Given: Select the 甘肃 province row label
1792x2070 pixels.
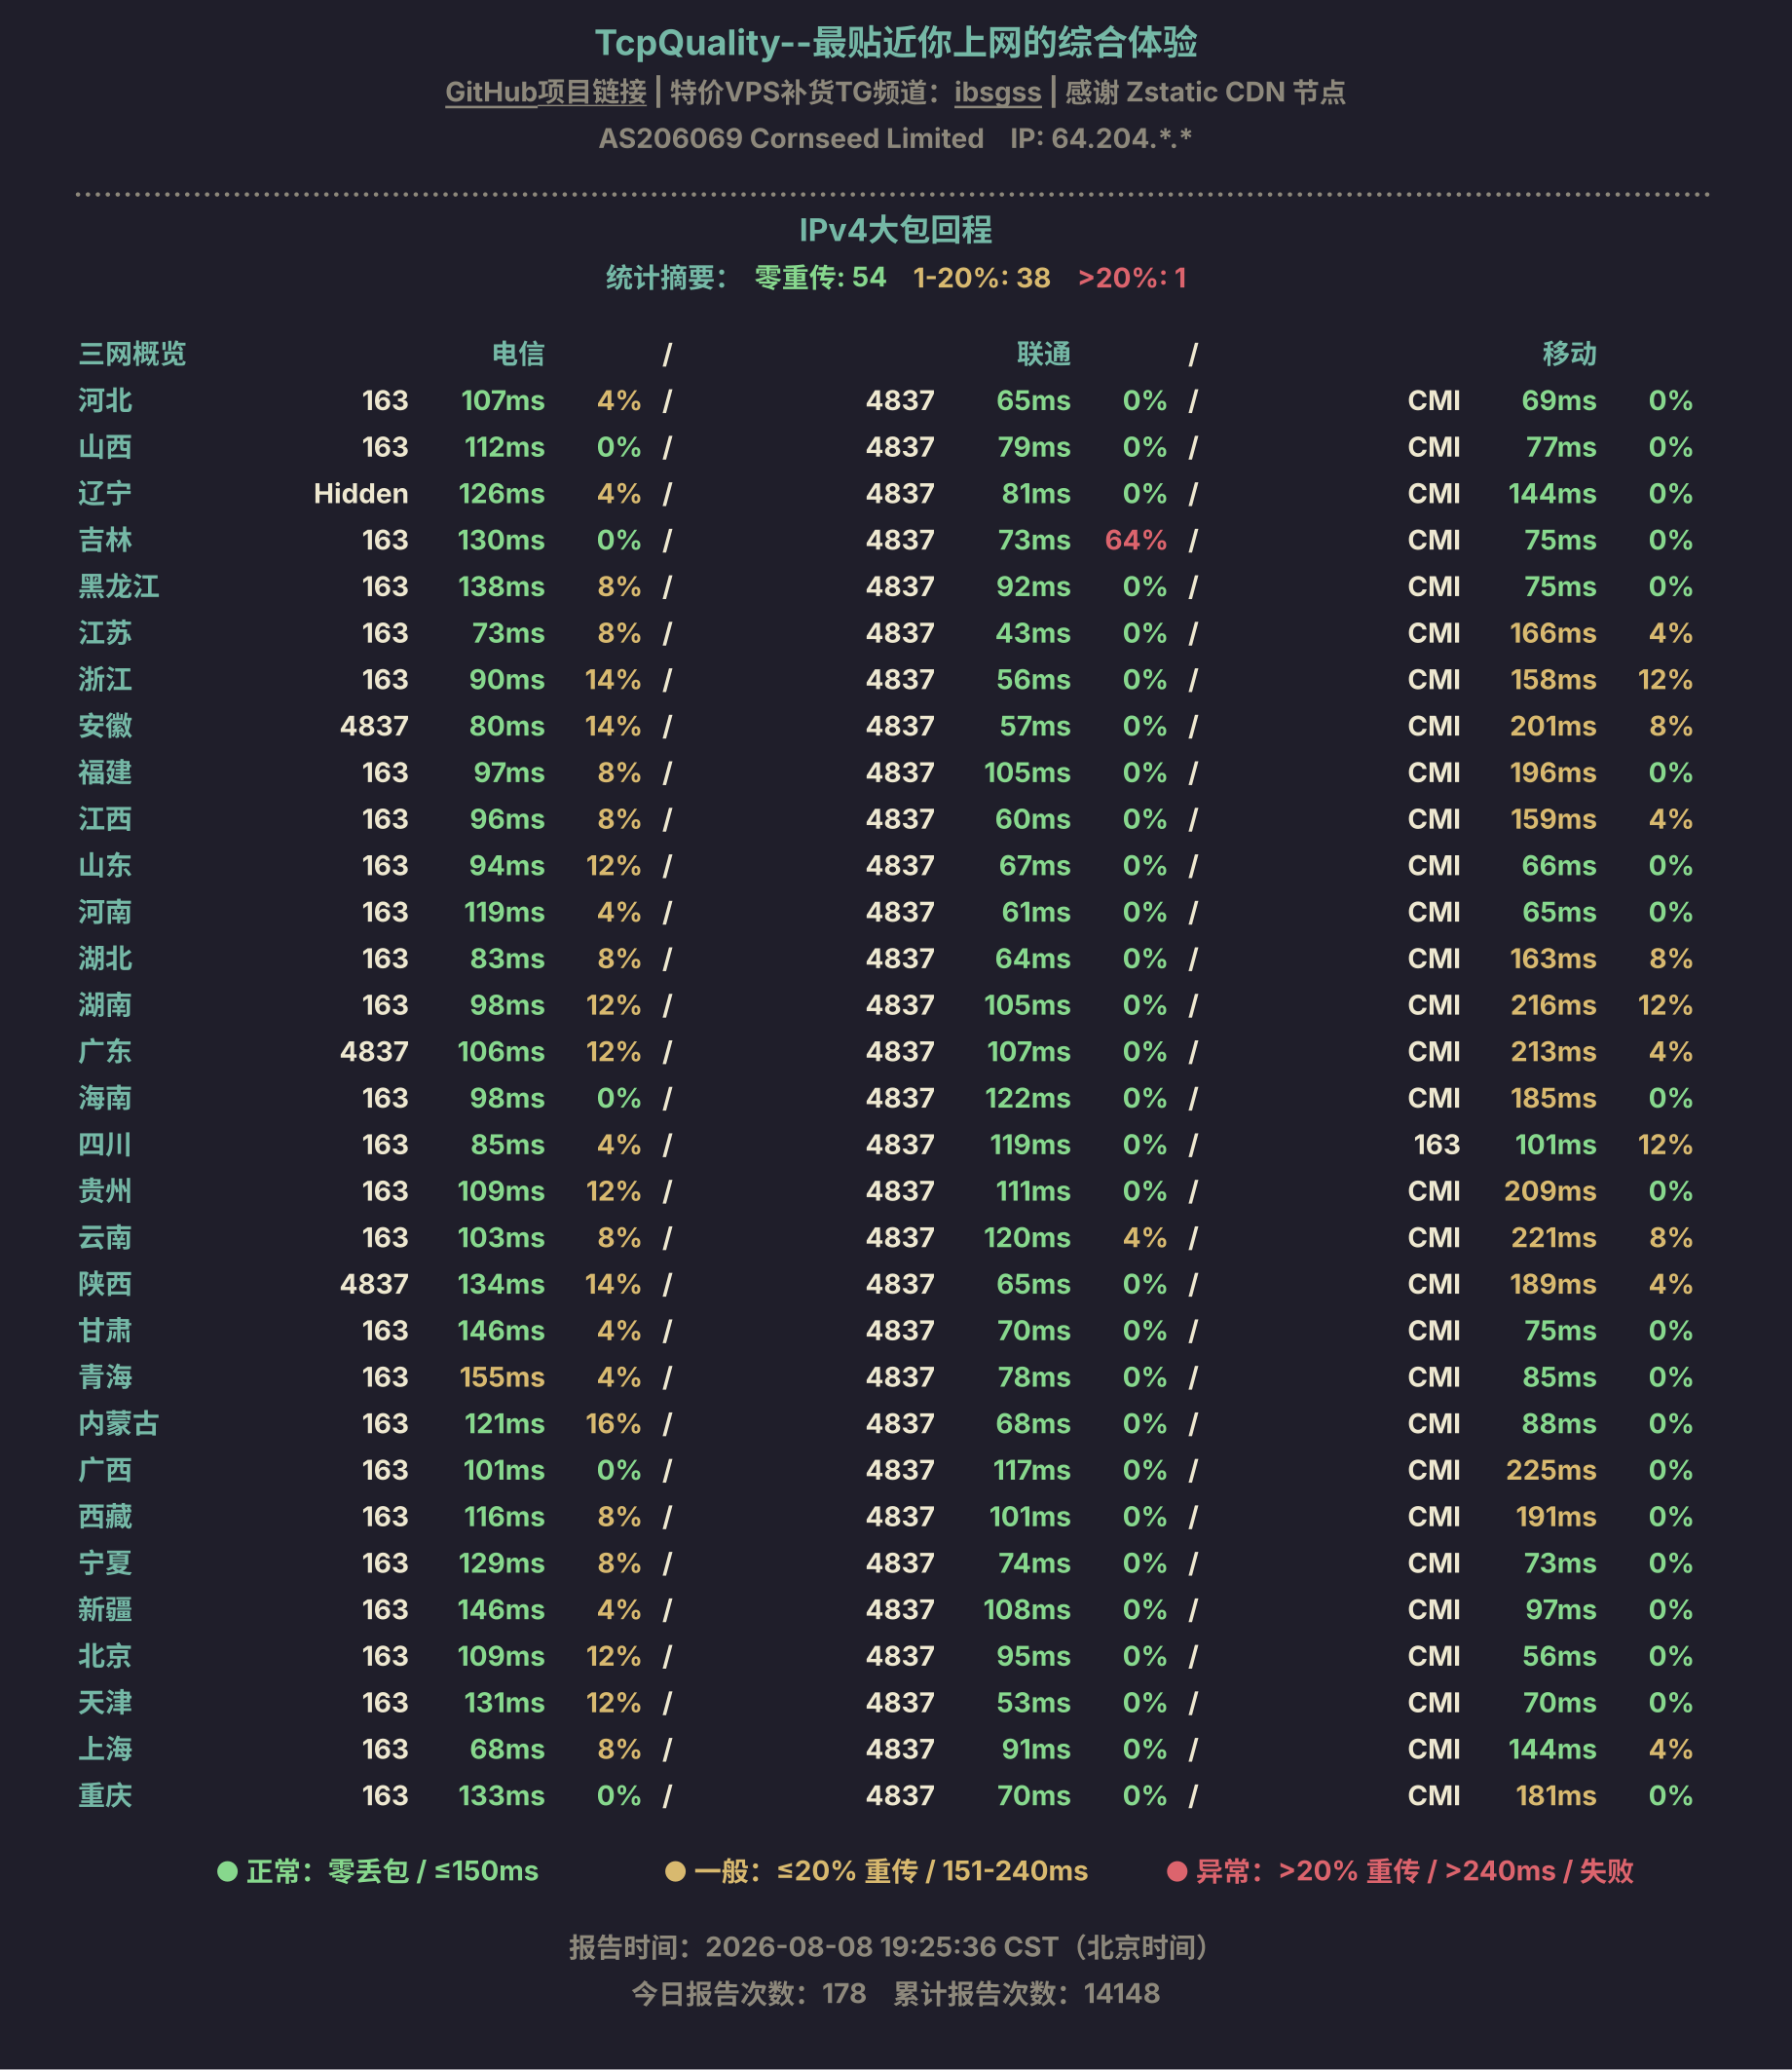Looking at the screenshot, I should (x=105, y=1330).
